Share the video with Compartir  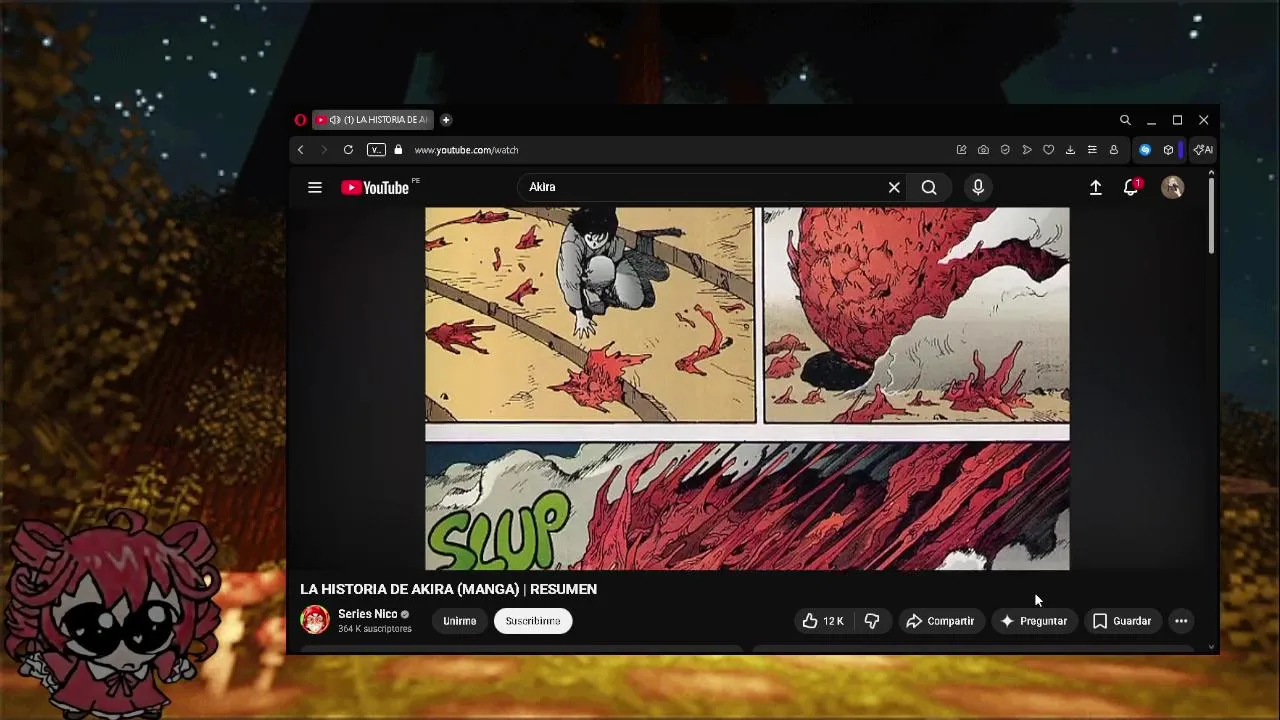[940, 621]
